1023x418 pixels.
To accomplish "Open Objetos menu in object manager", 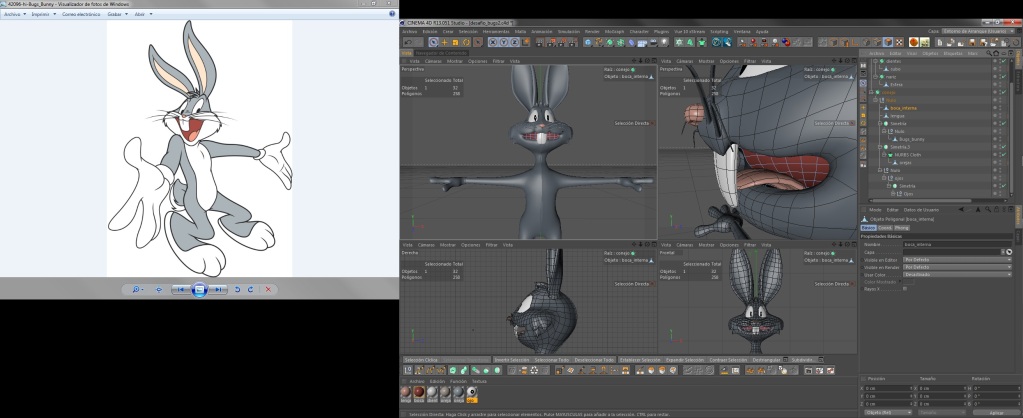I will [x=930, y=53].
